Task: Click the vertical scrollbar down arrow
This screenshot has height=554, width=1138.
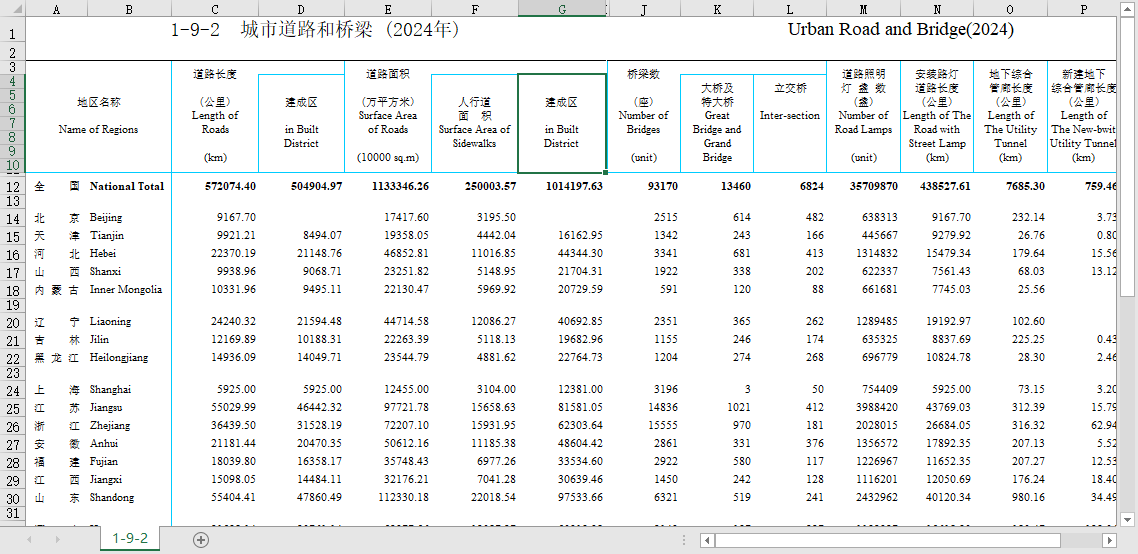Action: [x=1127, y=519]
